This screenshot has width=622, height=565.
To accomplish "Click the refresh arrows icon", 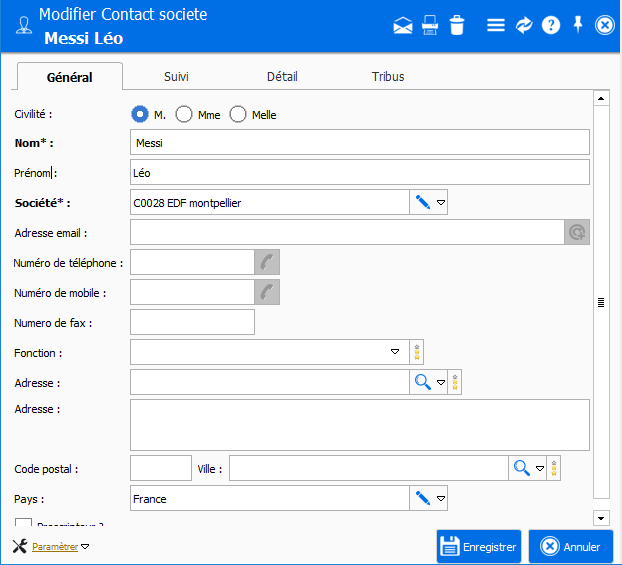I will 524,26.
